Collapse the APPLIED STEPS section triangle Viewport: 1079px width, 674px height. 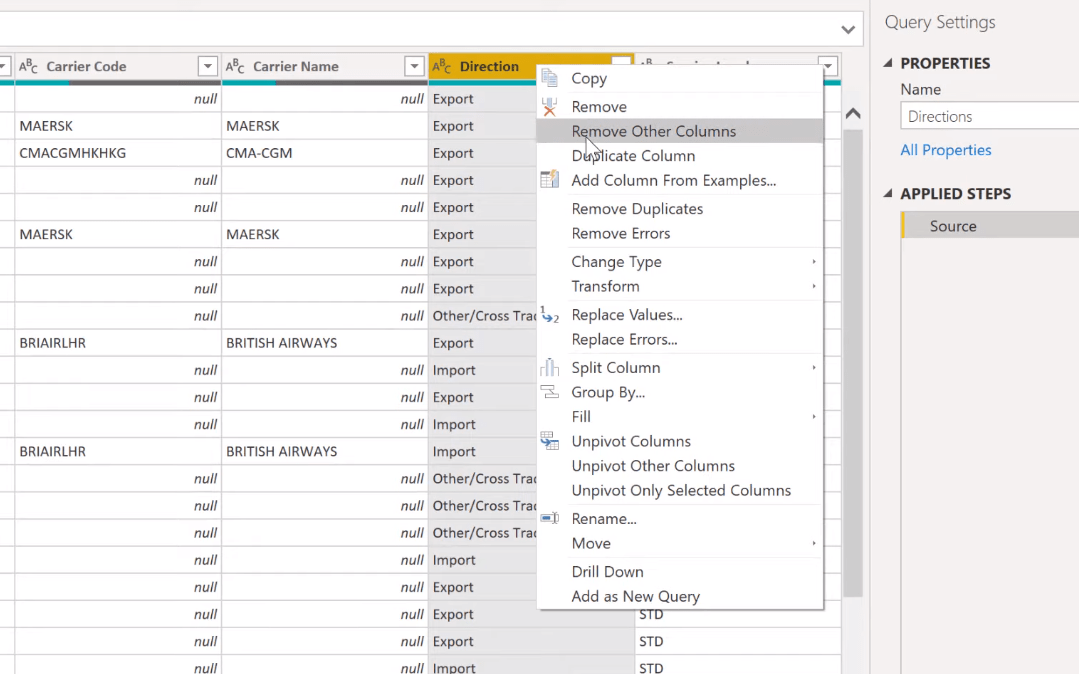pos(888,193)
